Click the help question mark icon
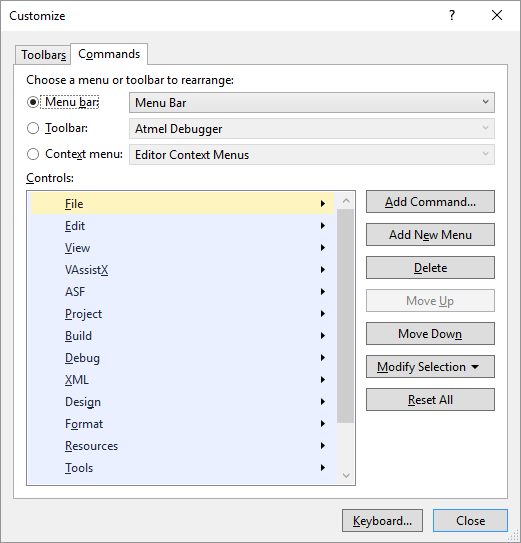521x543 pixels. [x=452, y=15]
